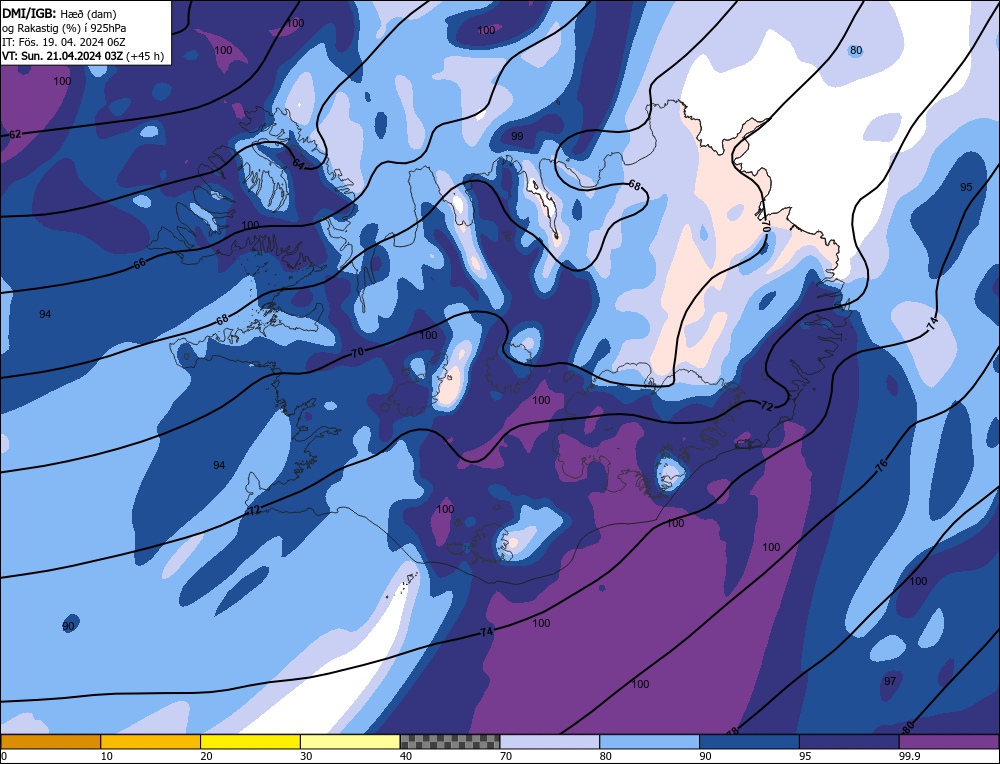Click the '(+45 h)' forecast offset text
Screen dimensions: 1000x764
(145, 56)
